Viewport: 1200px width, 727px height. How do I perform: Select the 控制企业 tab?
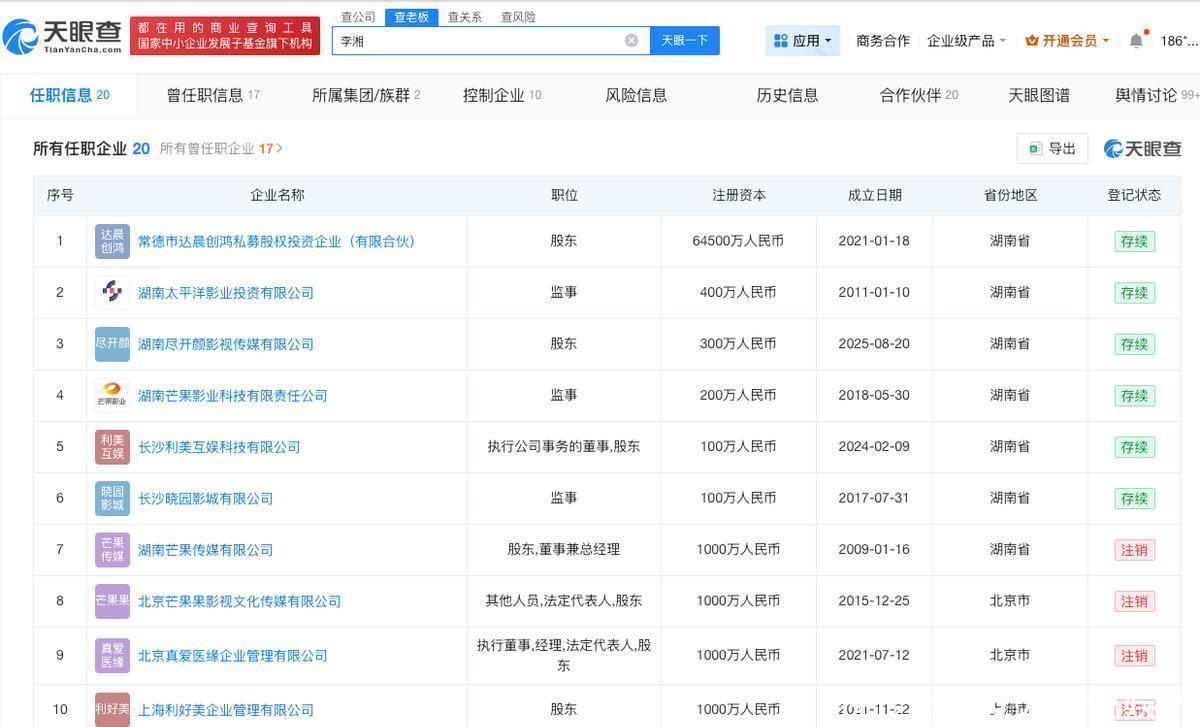click(x=501, y=95)
